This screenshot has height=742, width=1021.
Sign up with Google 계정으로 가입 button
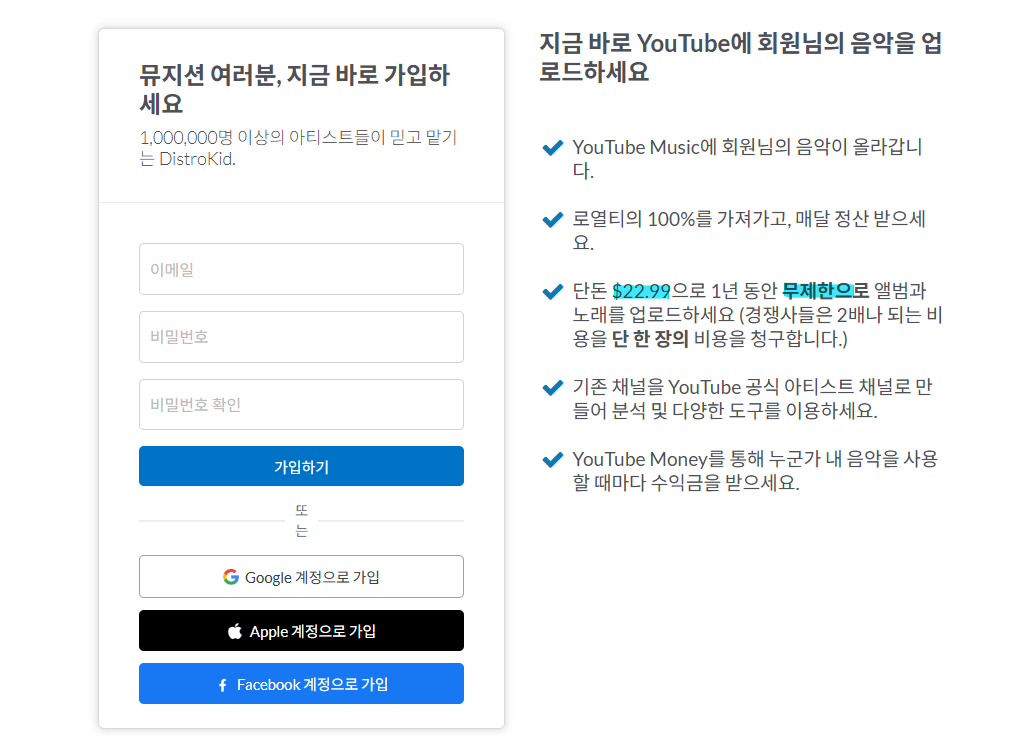pyautogui.click(x=301, y=577)
